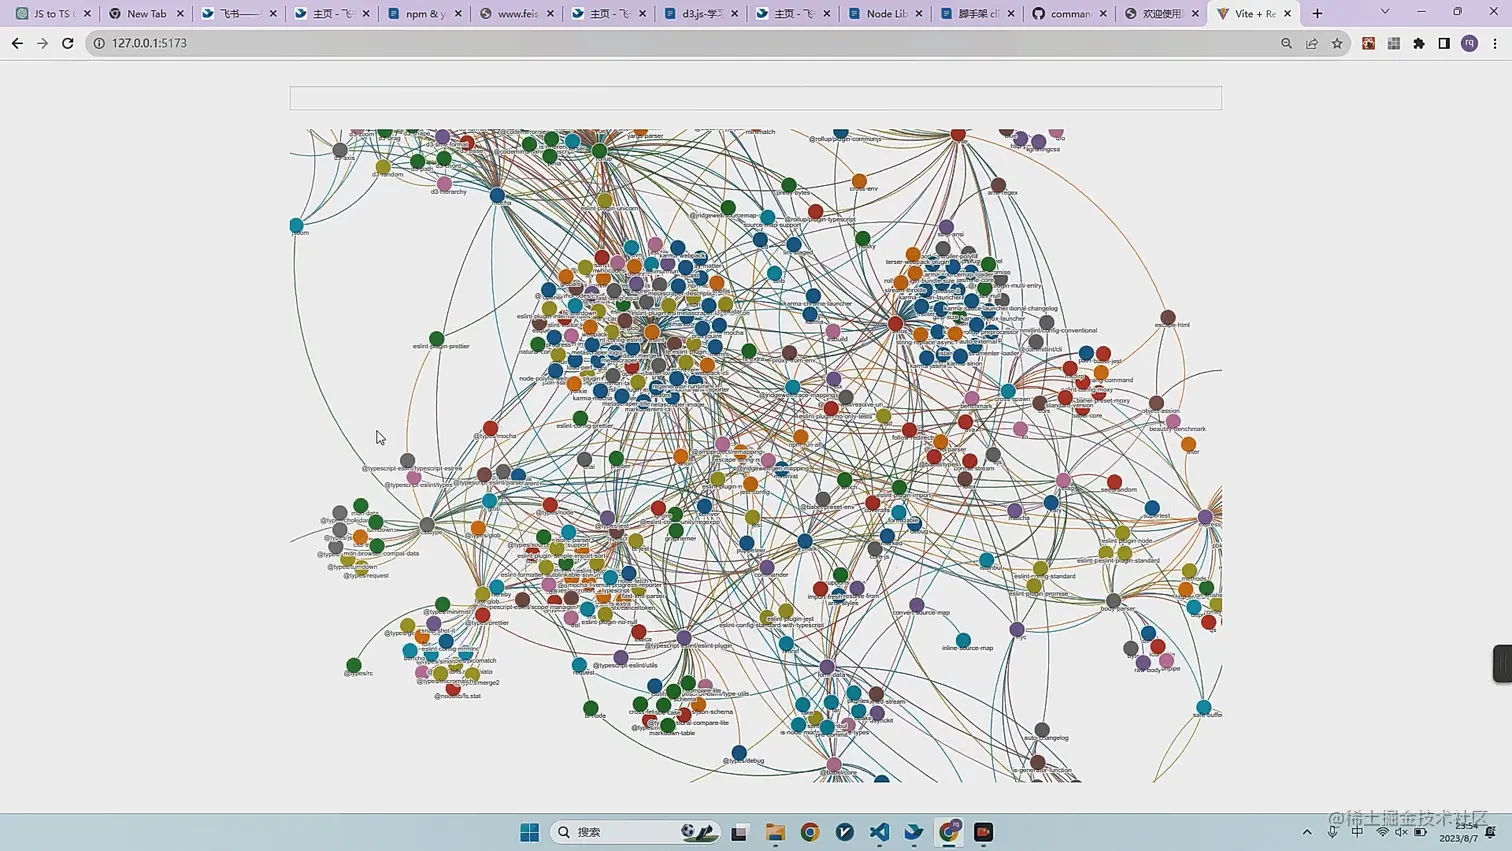
Task: Select the d3-hierarchy graph node
Action: click(444, 184)
